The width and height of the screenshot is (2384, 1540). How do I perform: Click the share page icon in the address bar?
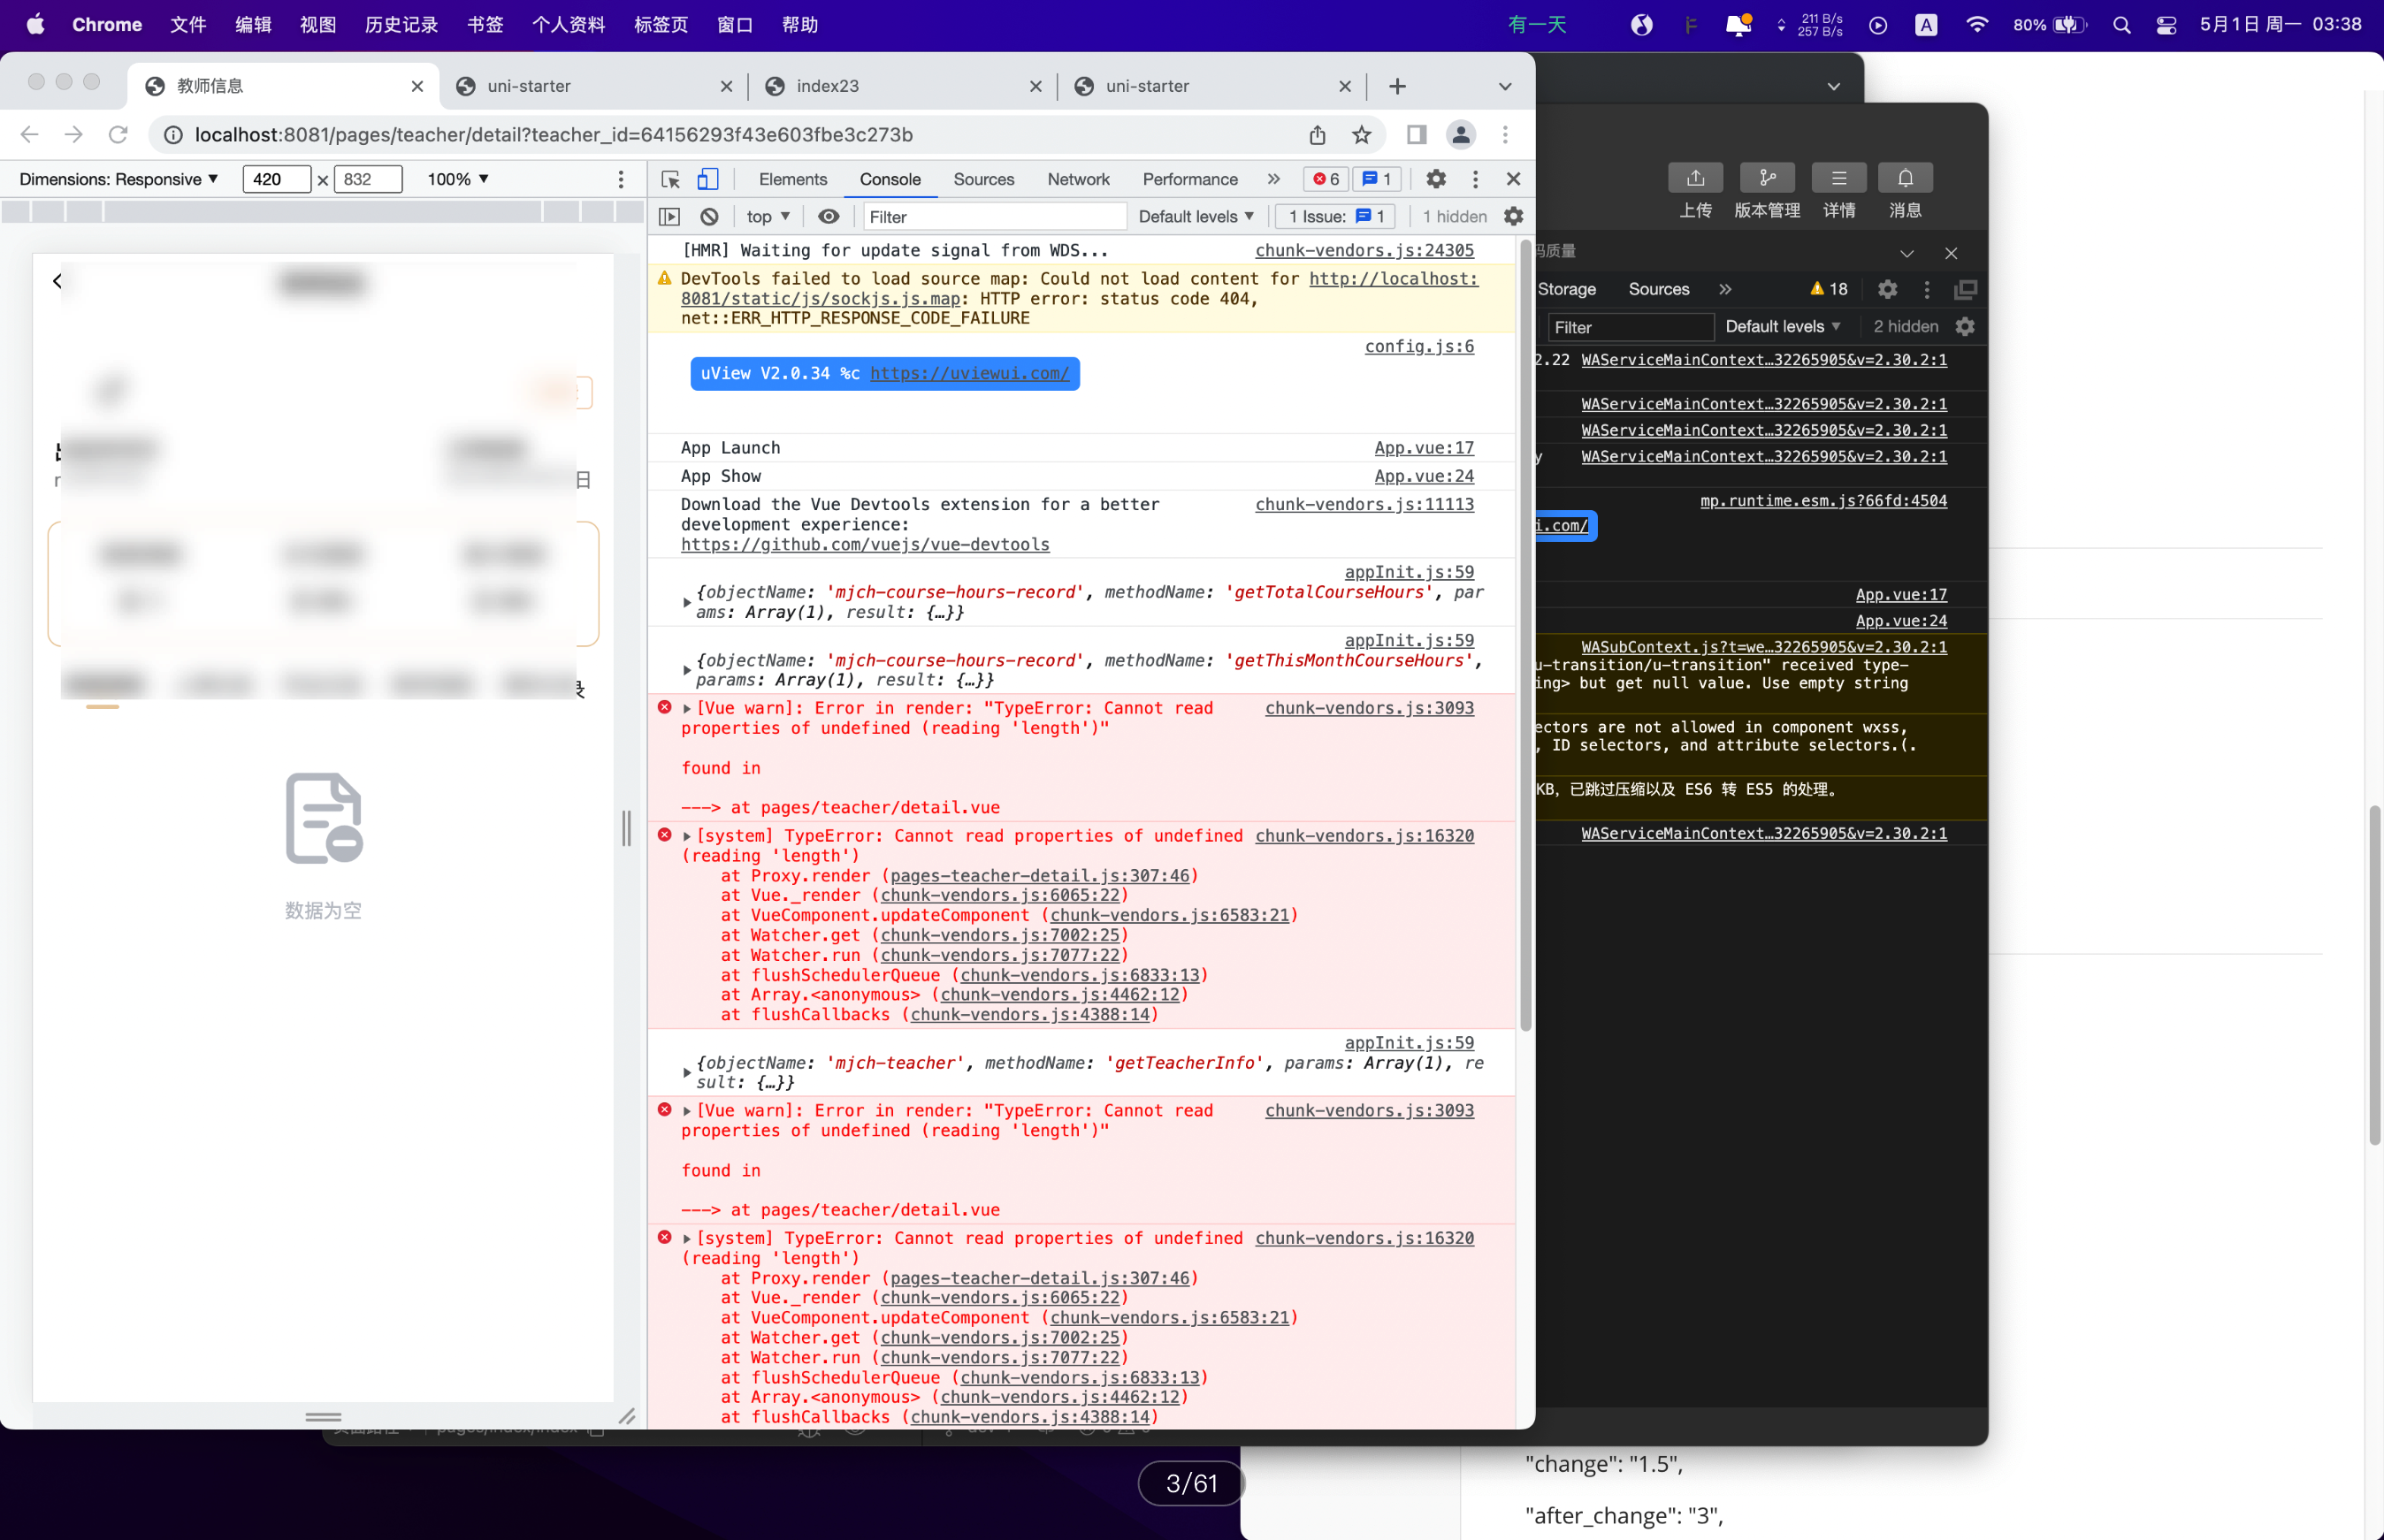point(1317,135)
